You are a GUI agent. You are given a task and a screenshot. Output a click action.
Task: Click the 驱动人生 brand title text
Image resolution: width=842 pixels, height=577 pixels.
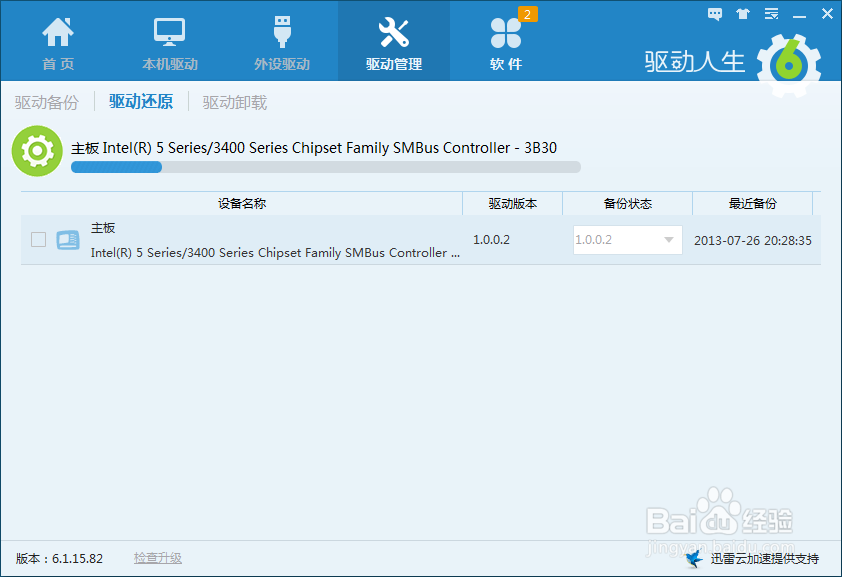(695, 62)
